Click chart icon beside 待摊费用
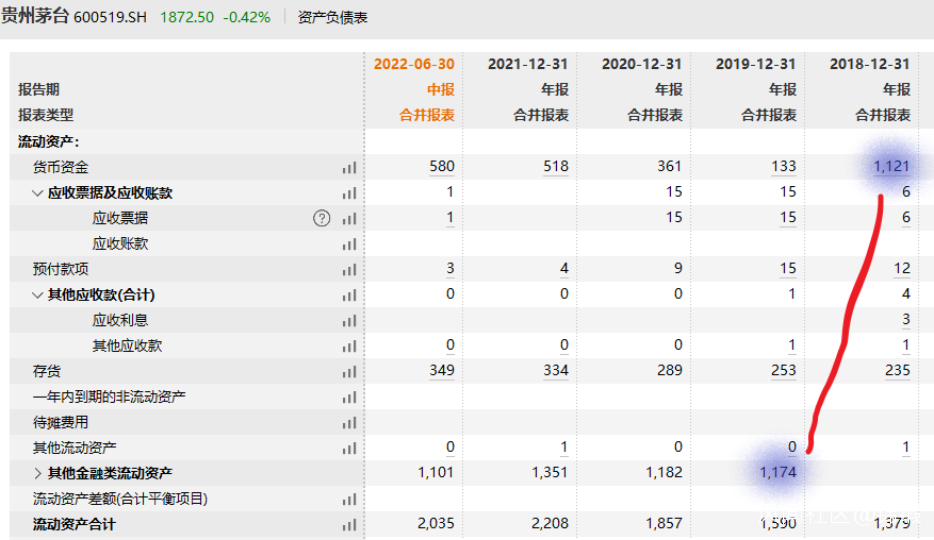The height and width of the screenshot is (540, 934). [350, 423]
